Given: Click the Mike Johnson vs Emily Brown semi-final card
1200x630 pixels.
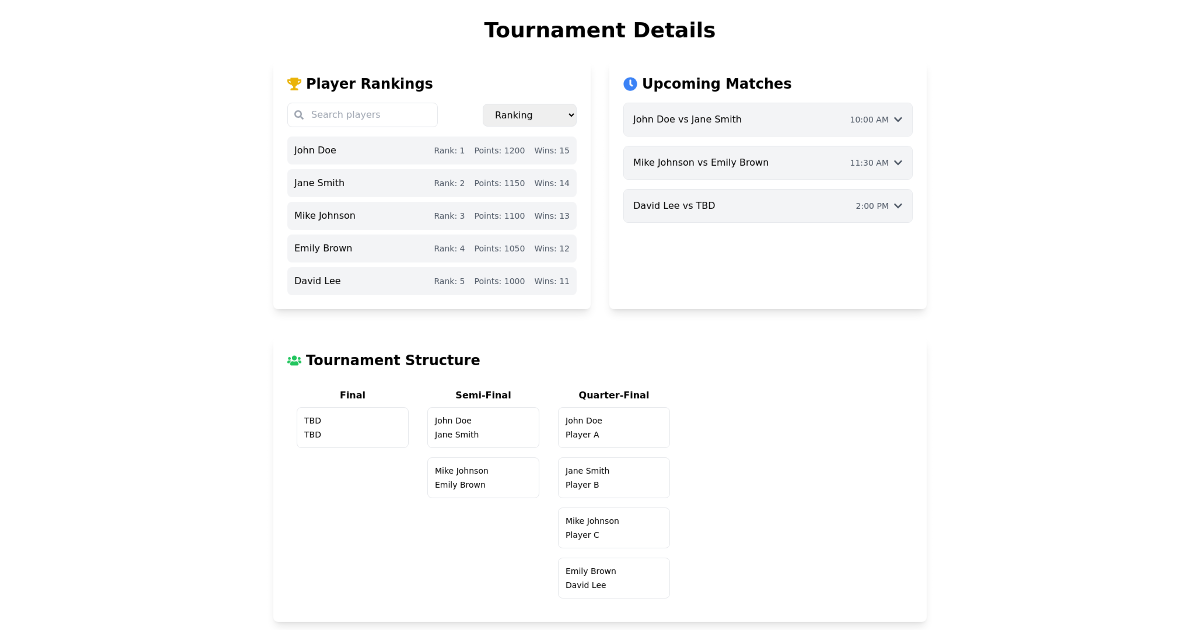Looking at the screenshot, I should coord(483,477).
